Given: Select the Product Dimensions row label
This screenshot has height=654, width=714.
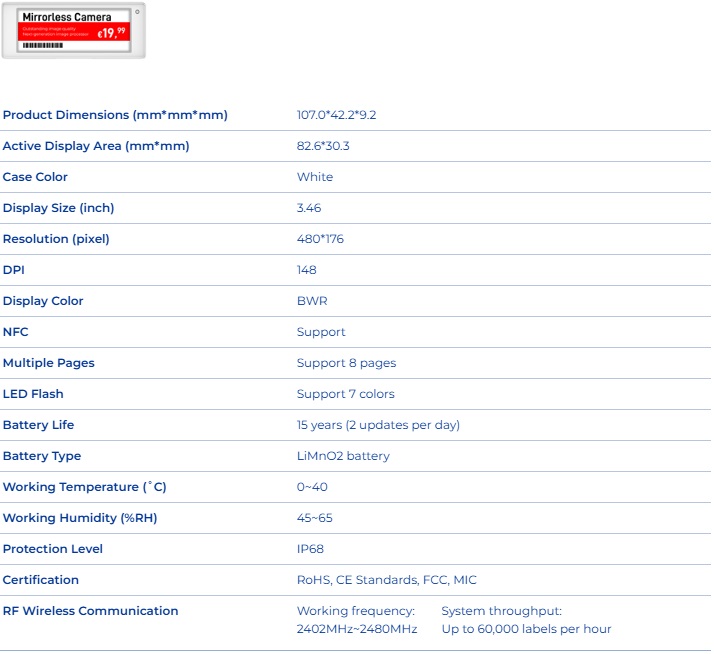Looking at the screenshot, I should point(115,115).
